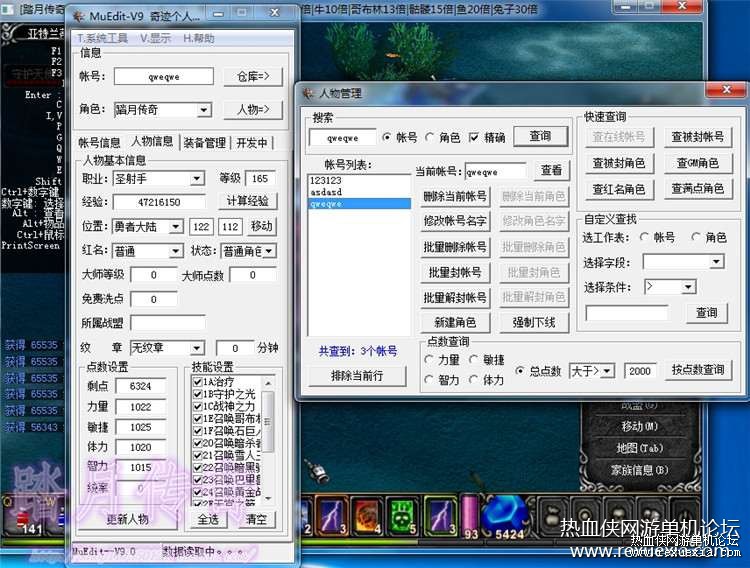
Task: Tick the 精确 exact-match checkbox
Action: 474,138
